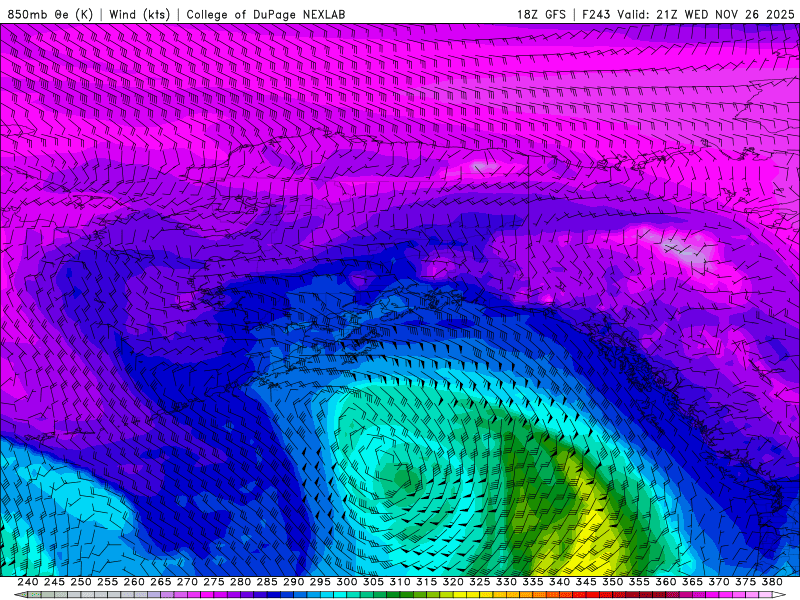Click the 325 color scale value
800x600 pixels.
pyautogui.click(x=479, y=582)
